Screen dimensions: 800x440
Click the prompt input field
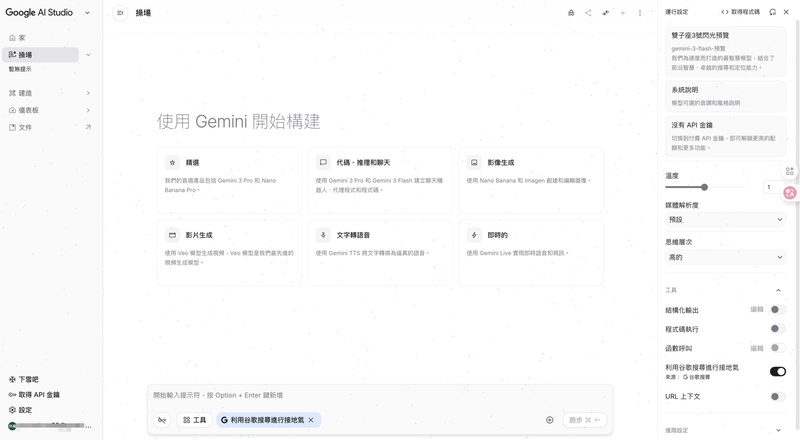point(380,395)
